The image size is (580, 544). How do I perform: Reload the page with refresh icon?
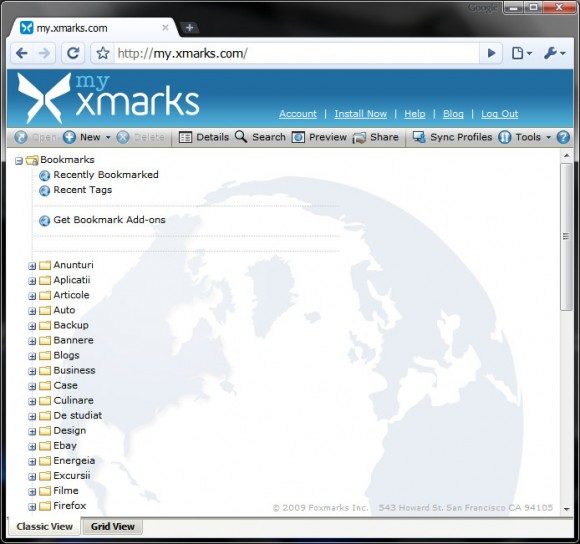point(73,54)
